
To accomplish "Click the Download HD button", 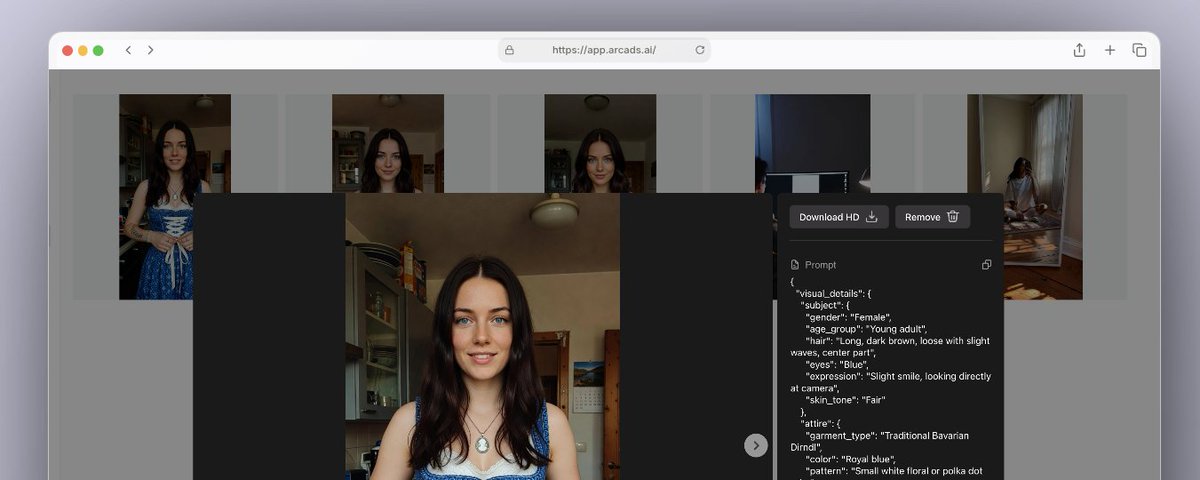I will (838, 217).
